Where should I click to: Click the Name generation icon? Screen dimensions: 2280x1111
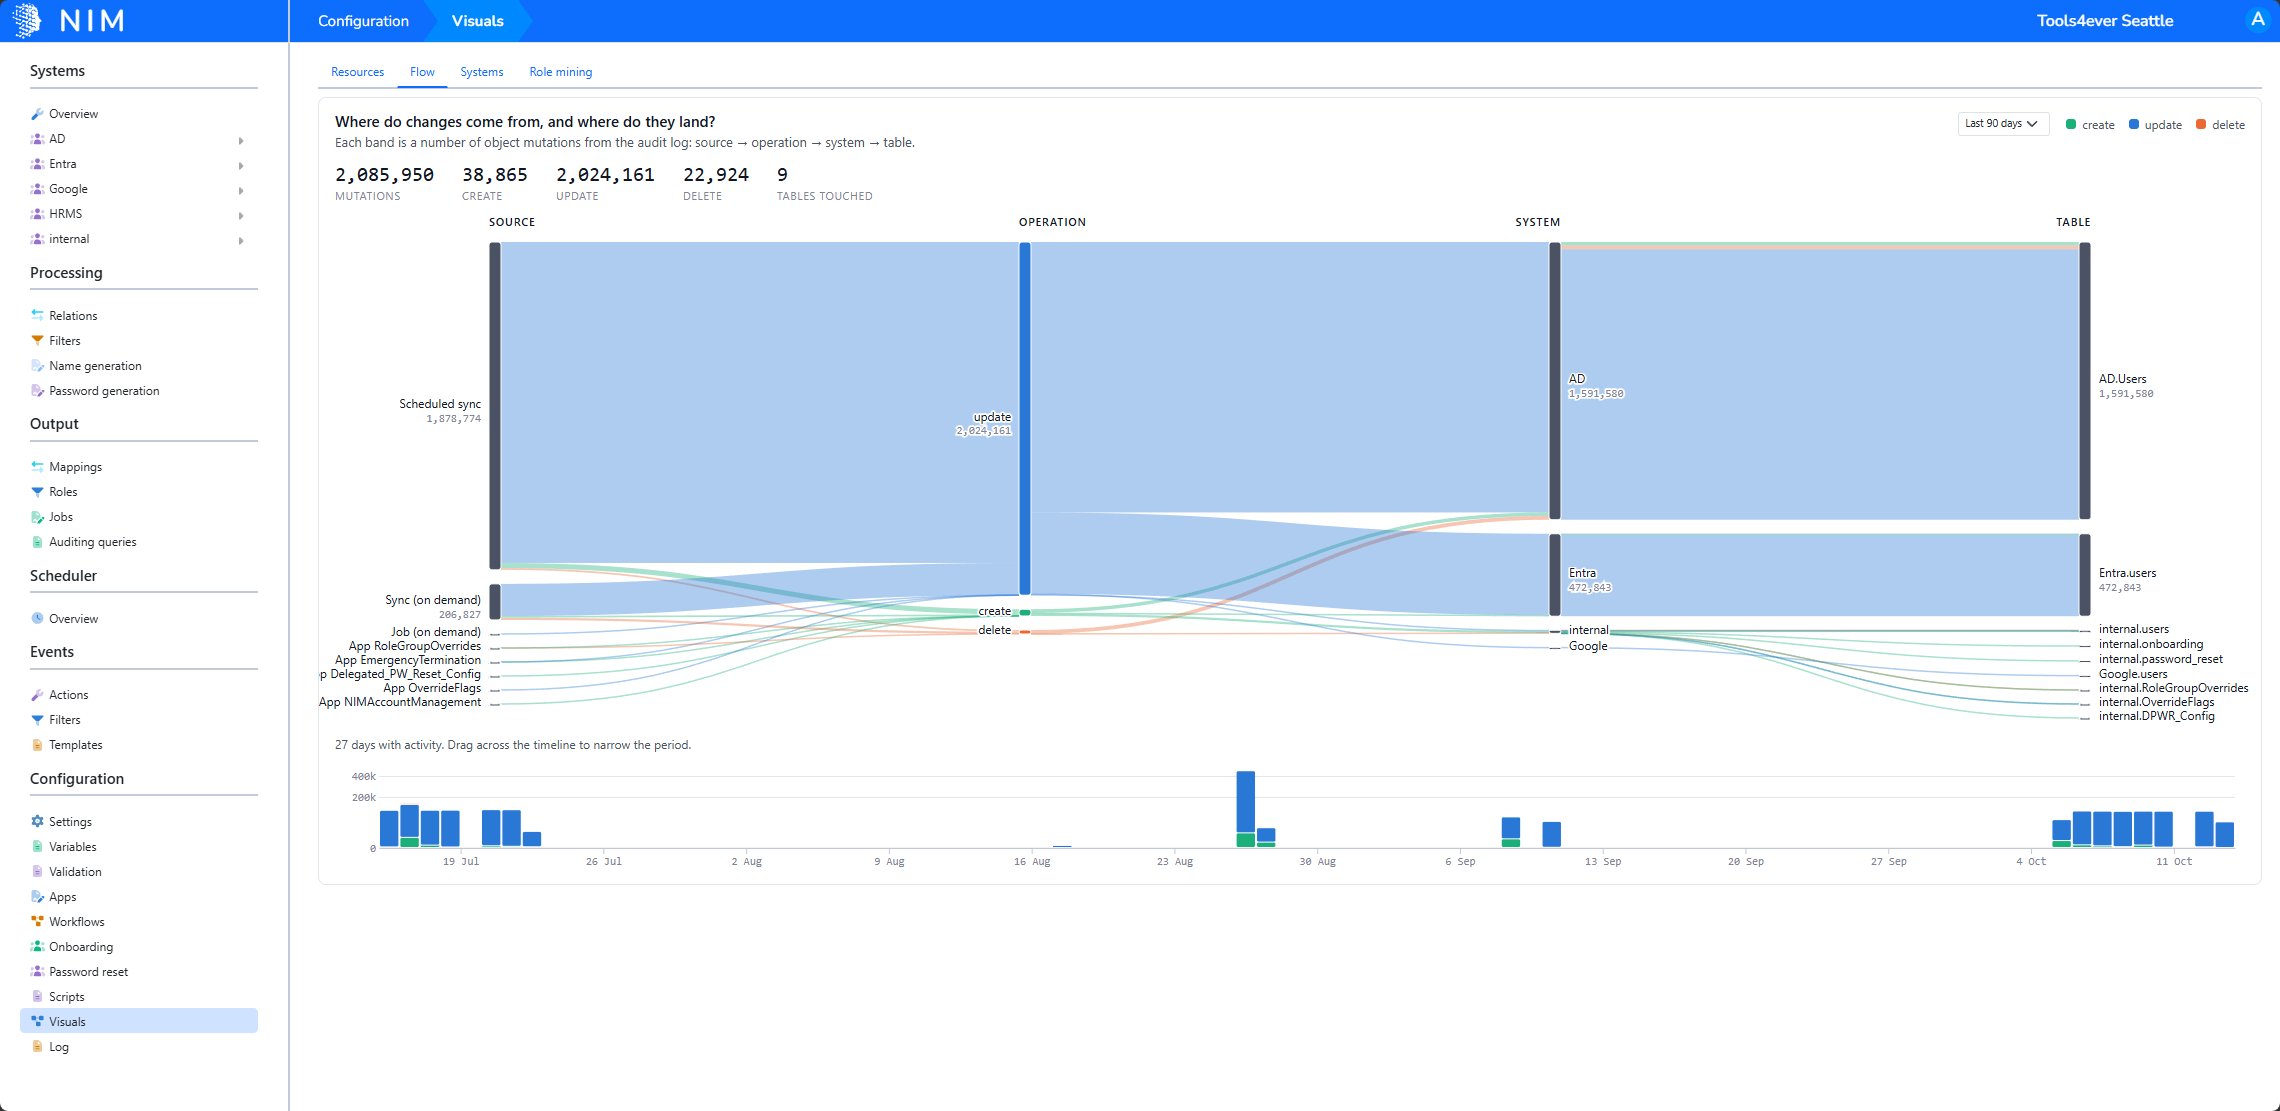(x=37, y=365)
